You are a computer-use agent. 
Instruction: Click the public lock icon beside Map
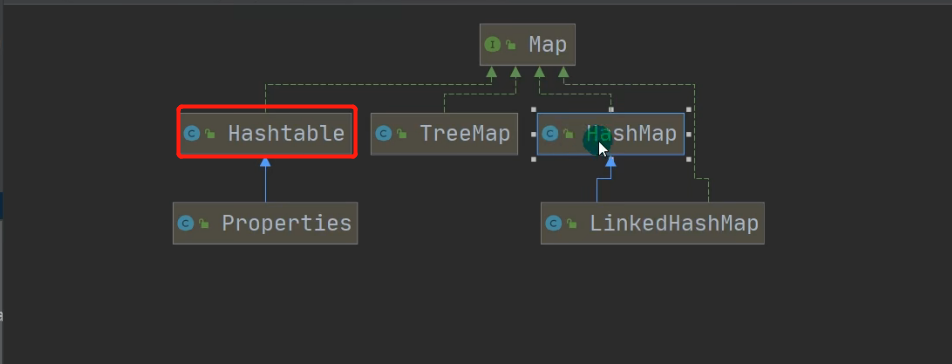tap(511, 45)
